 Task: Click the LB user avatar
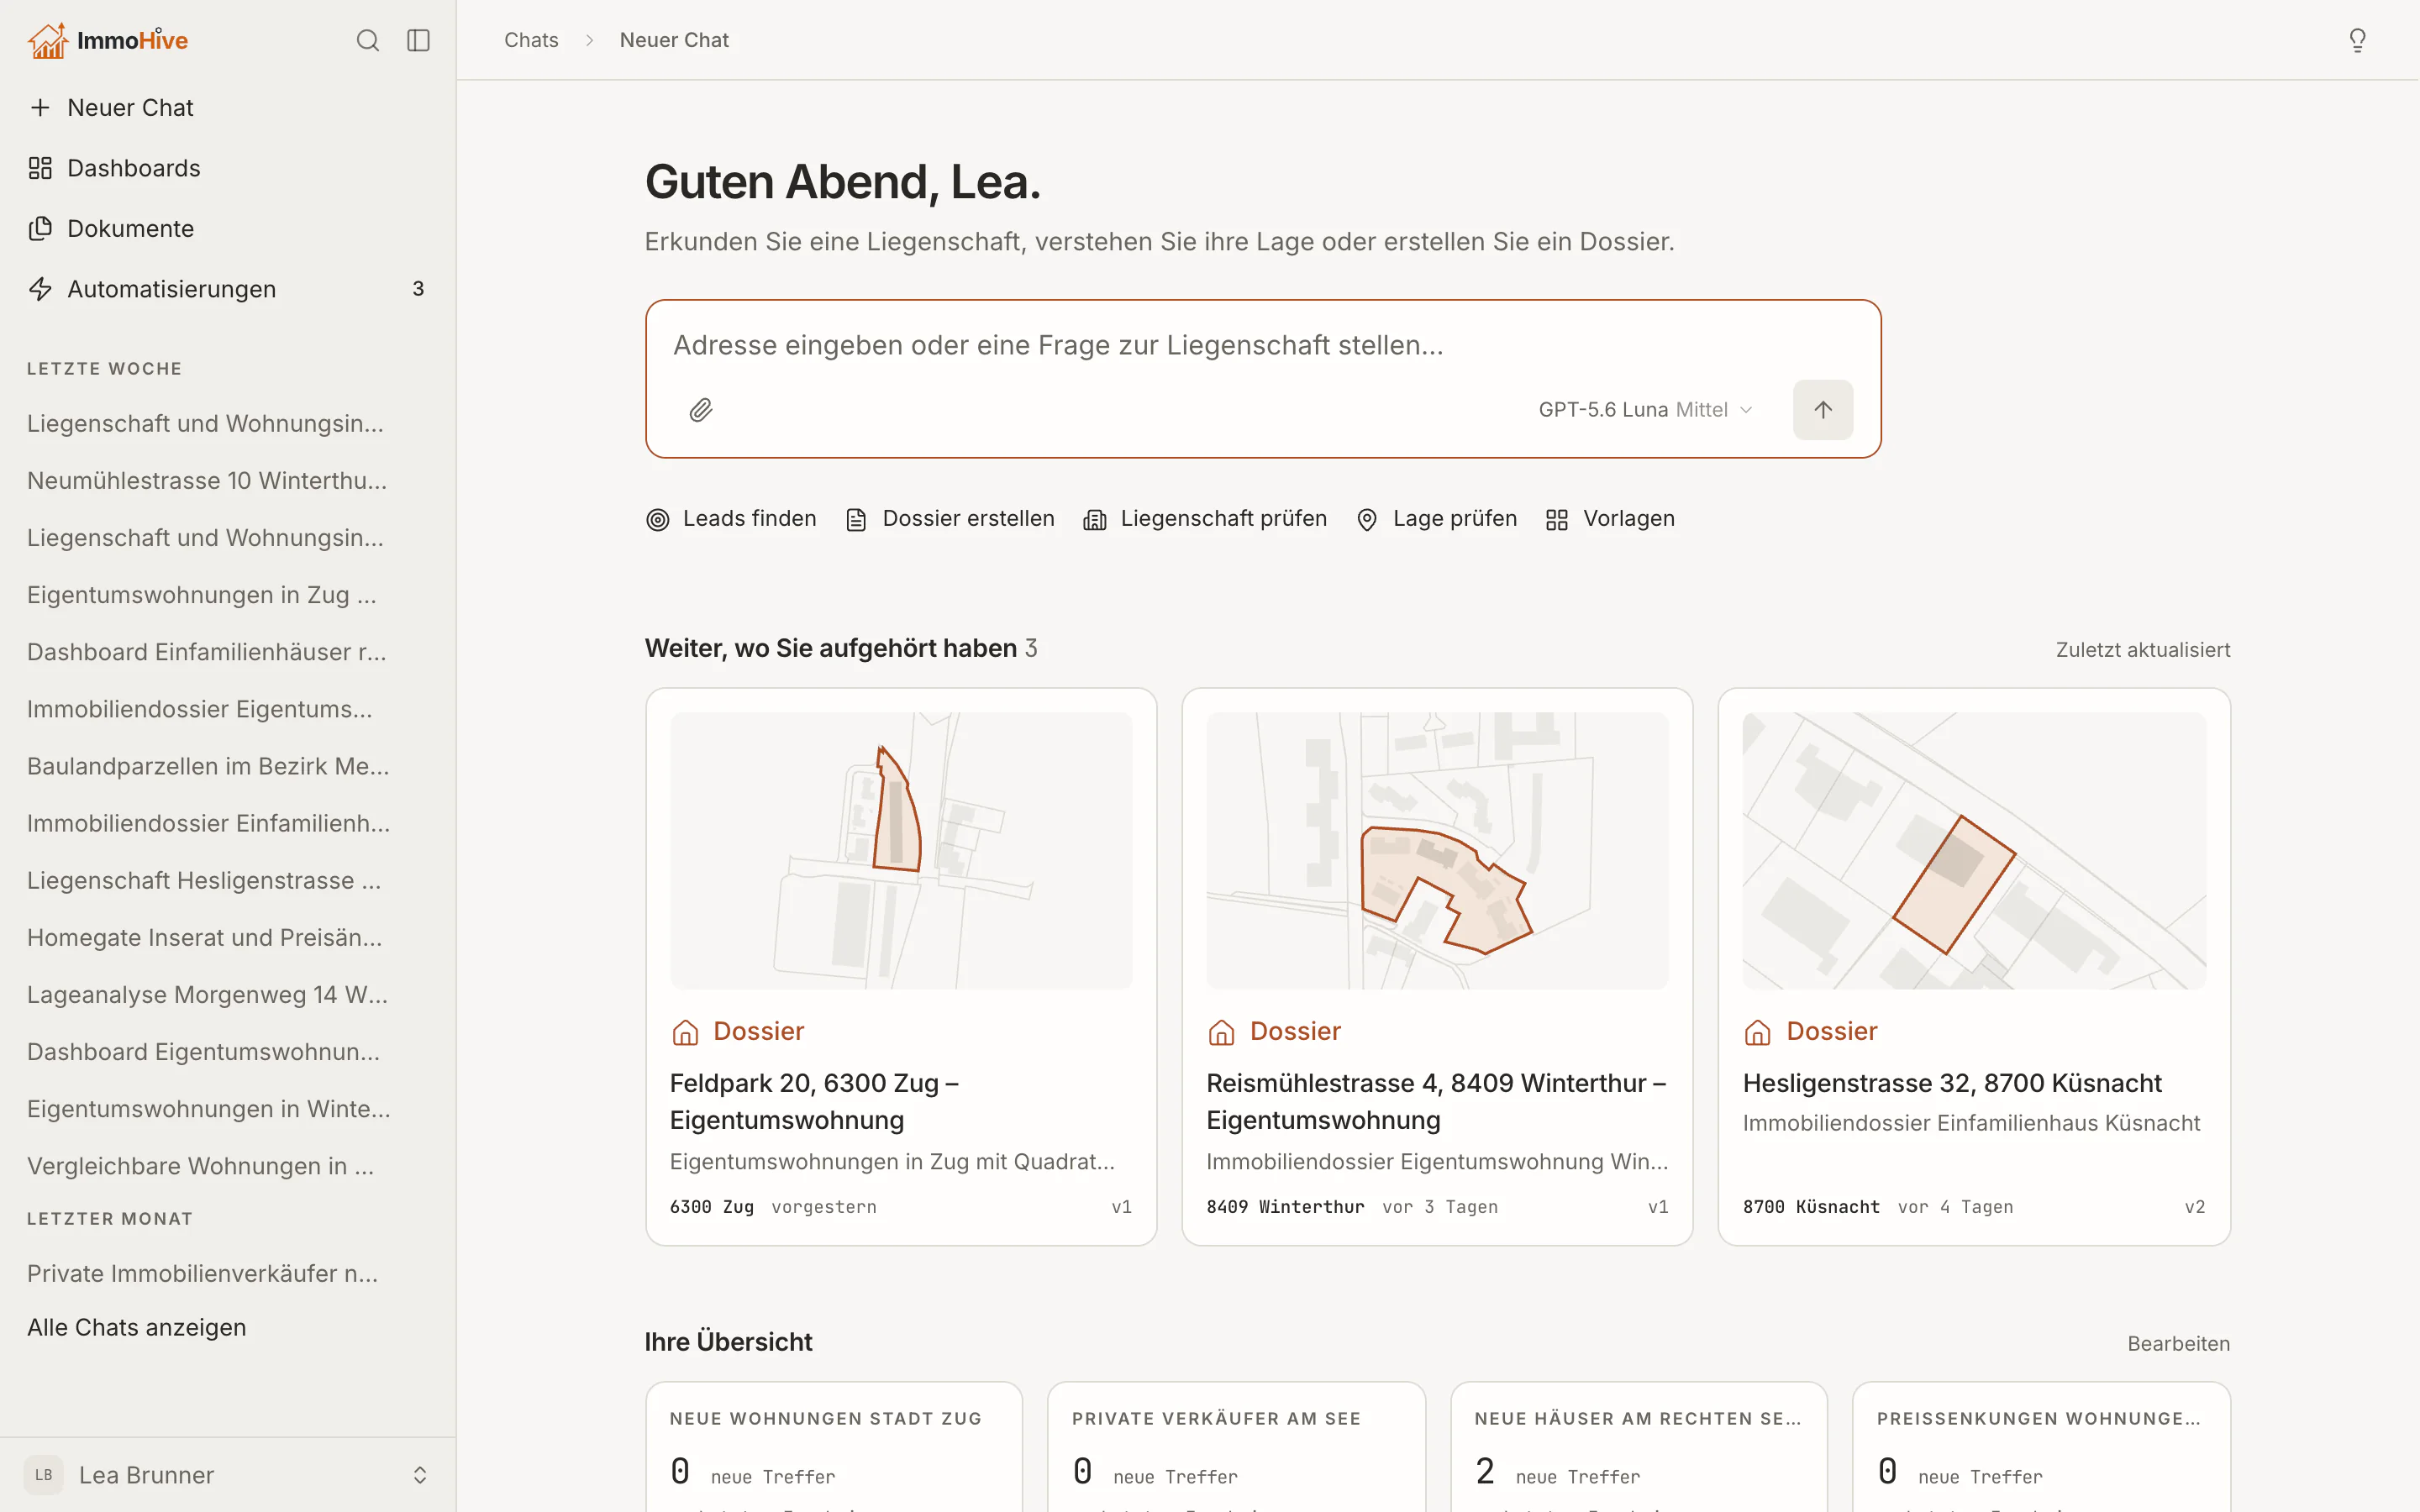44,1475
